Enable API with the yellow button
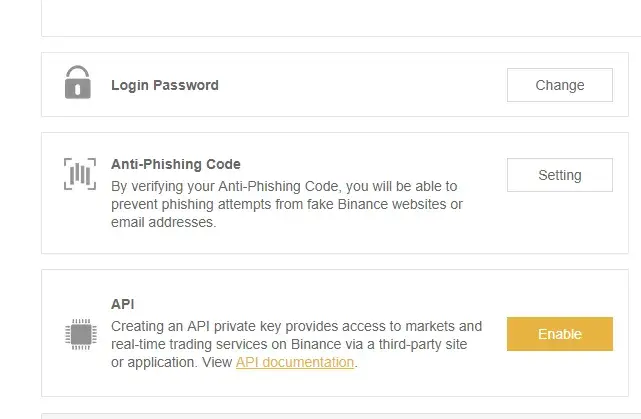The image size is (641, 419). click(x=559, y=334)
